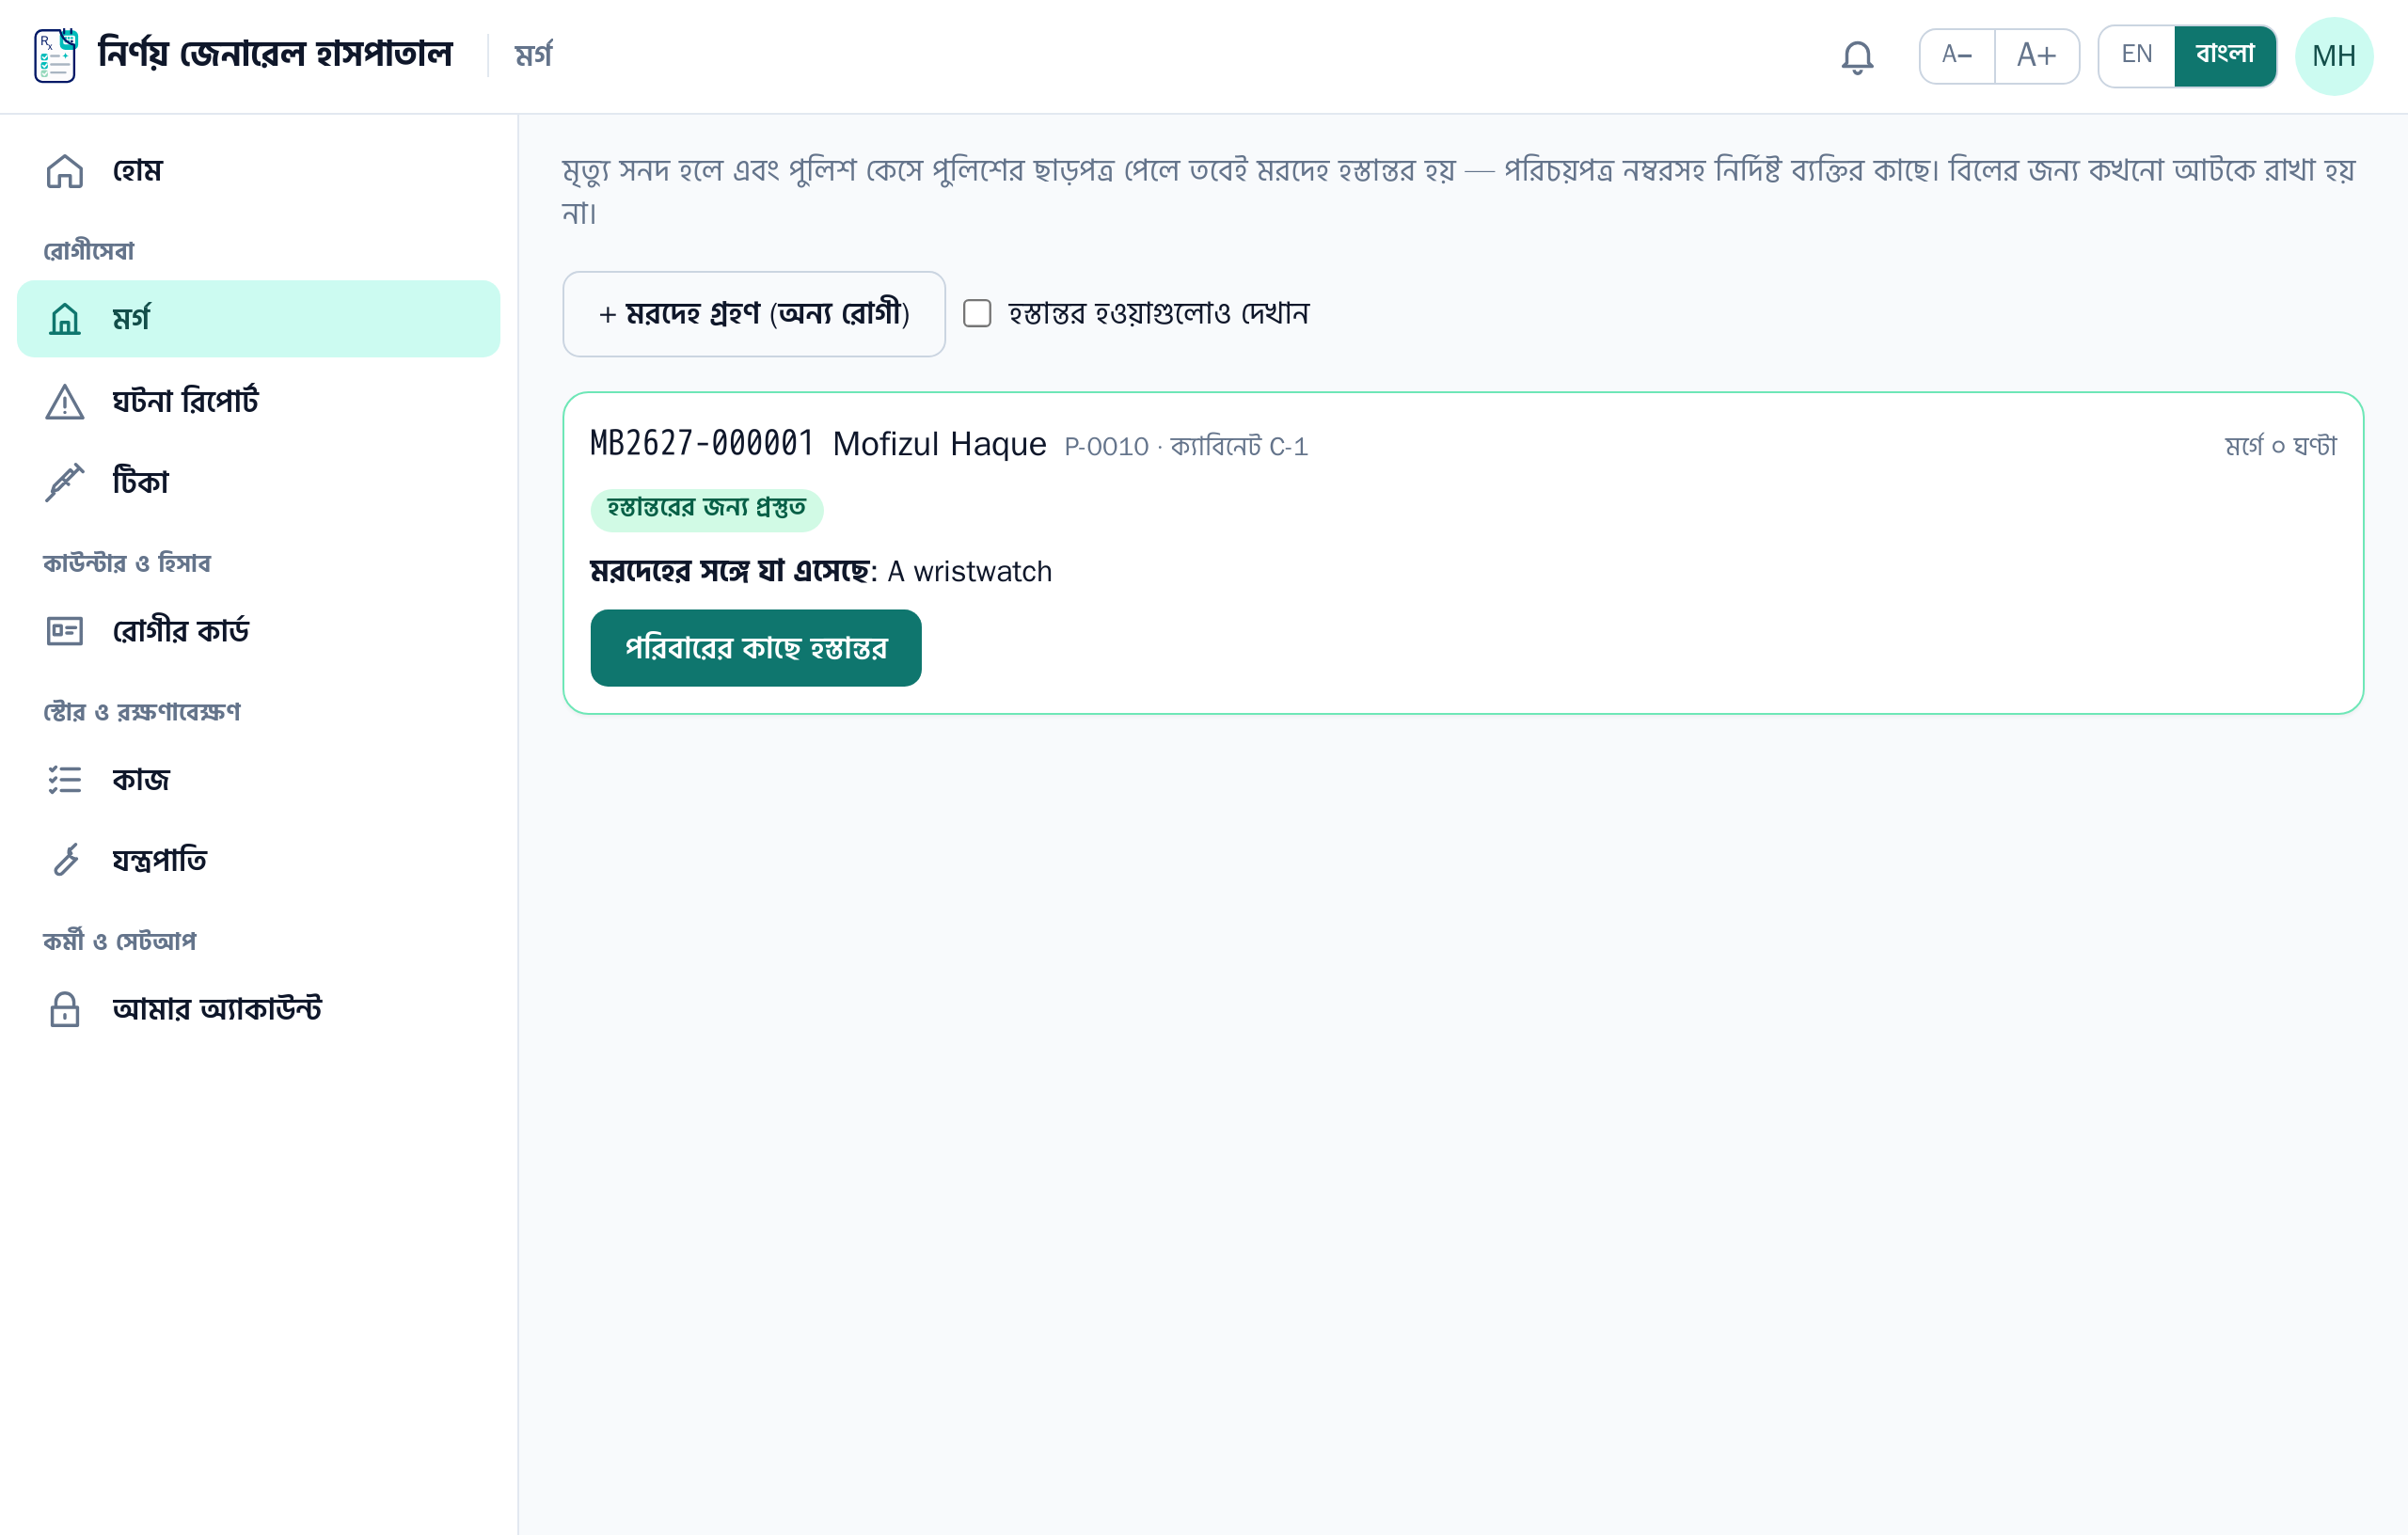Click the padlock account icon
This screenshot has height=1535, width=2408.
pos(65,1009)
